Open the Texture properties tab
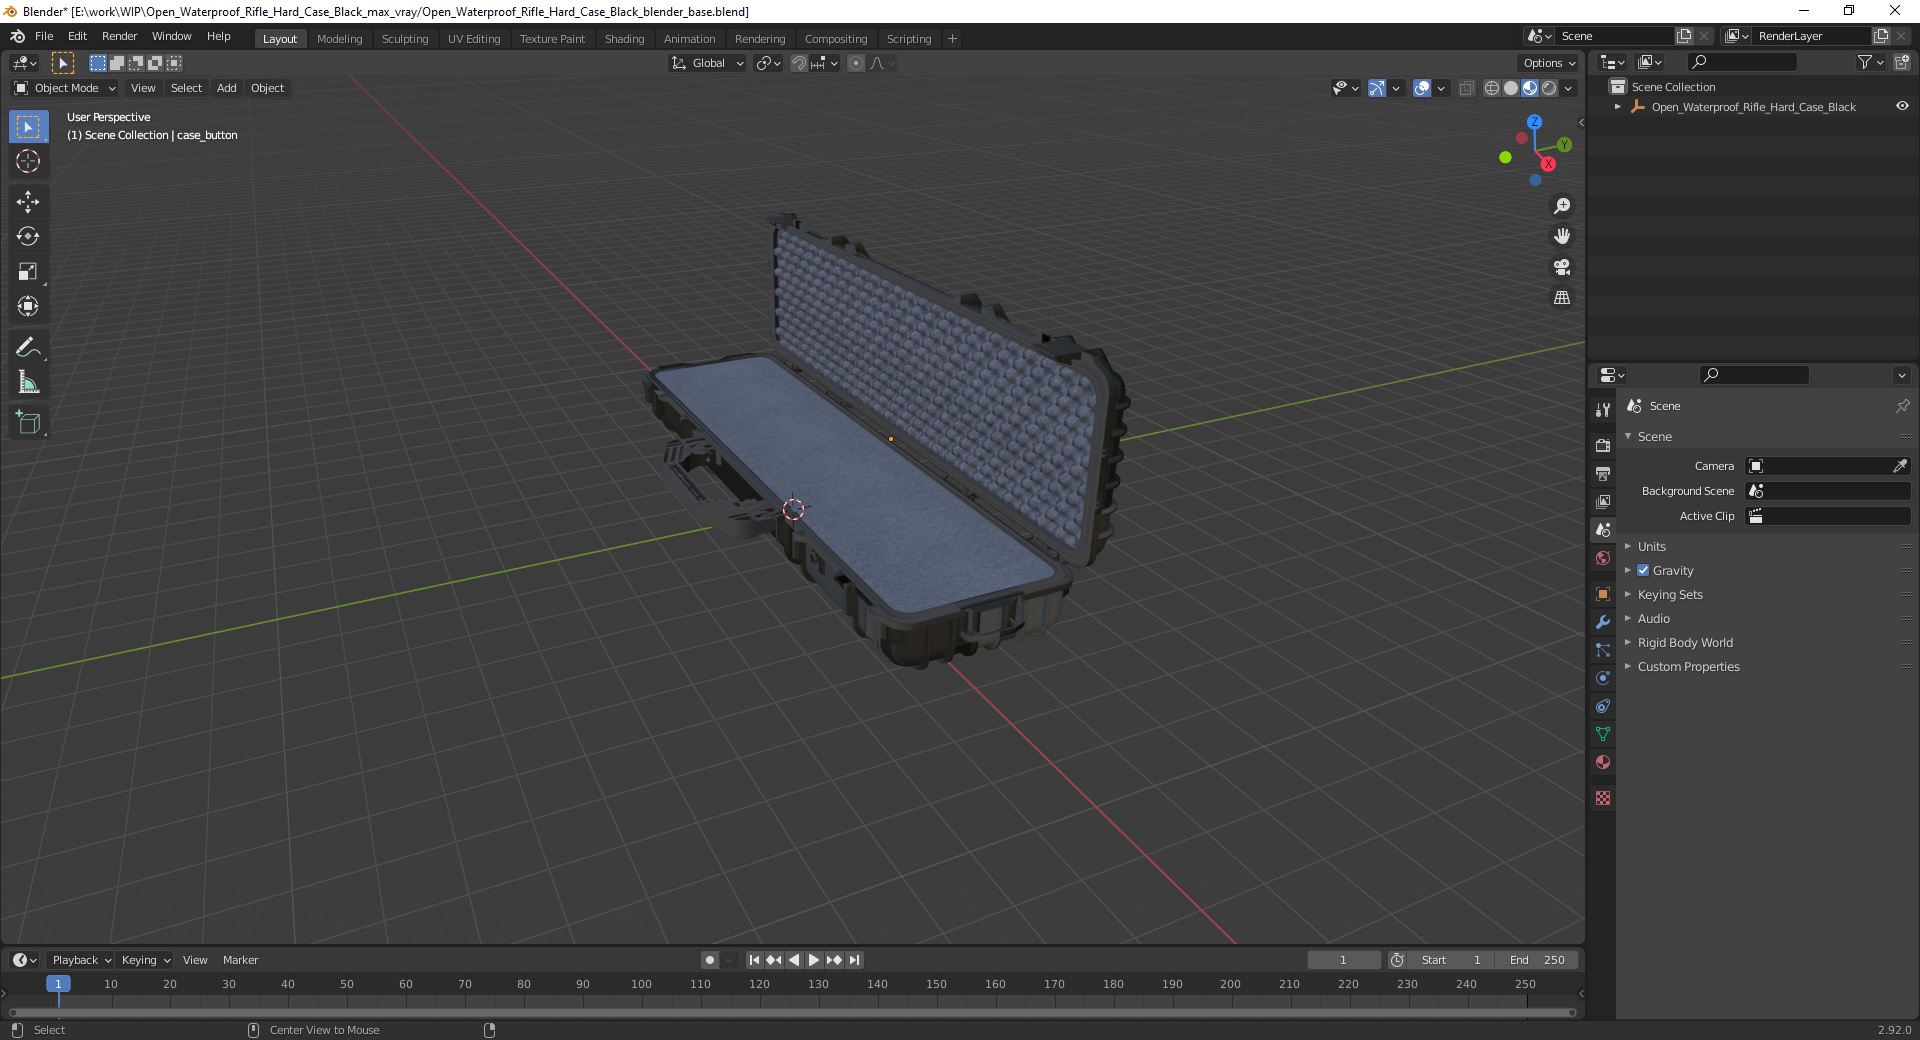Image resolution: width=1920 pixels, height=1040 pixels. pyautogui.click(x=1603, y=798)
